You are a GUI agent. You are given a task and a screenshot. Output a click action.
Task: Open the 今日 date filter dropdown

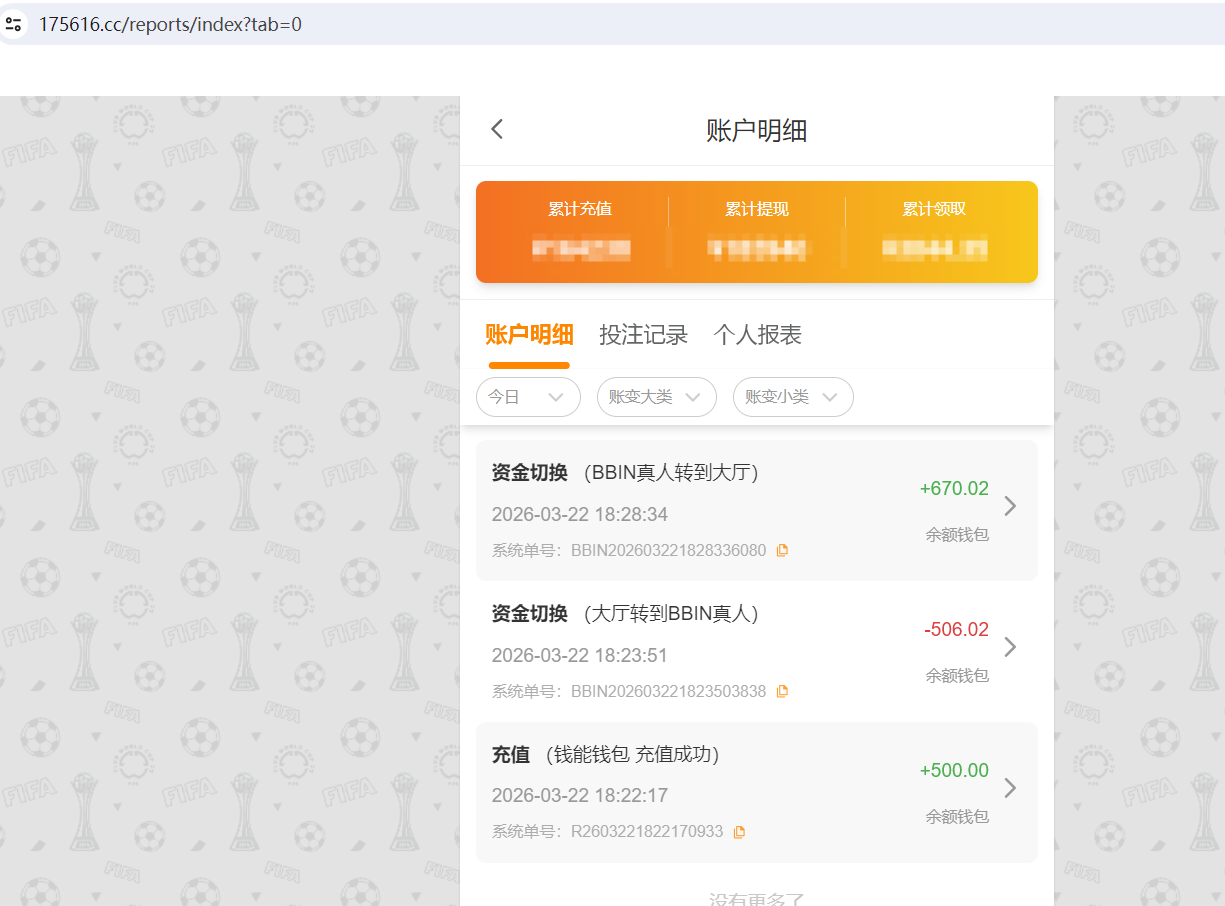pos(528,397)
